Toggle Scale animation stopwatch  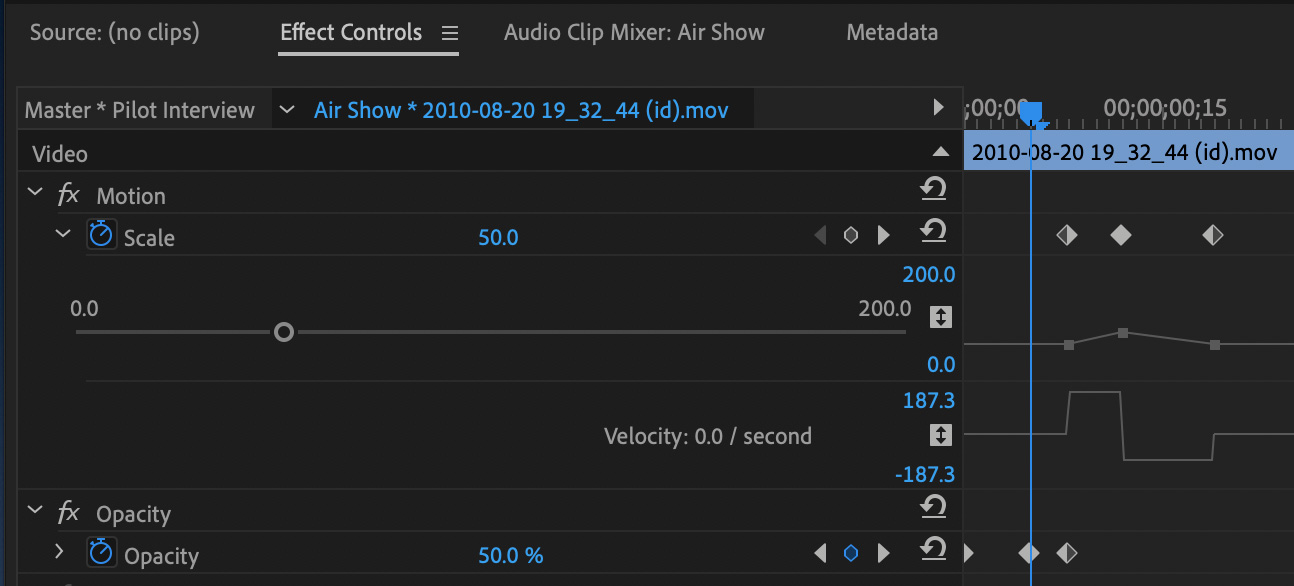tap(101, 235)
